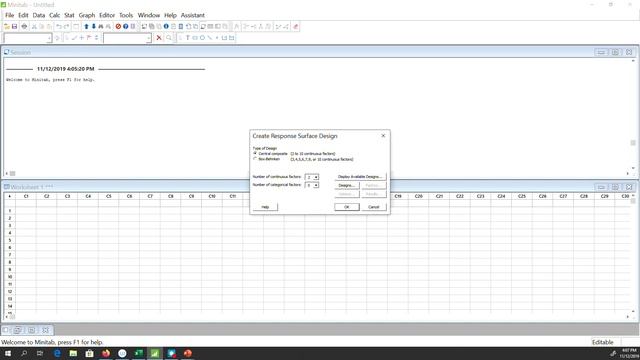
Task: Open the Editor menu
Action: (107, 15)
